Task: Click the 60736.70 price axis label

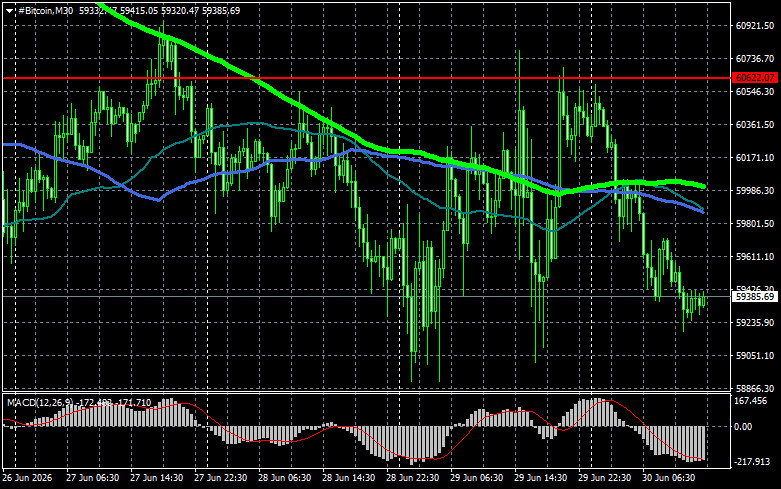Action: (755, 59)
